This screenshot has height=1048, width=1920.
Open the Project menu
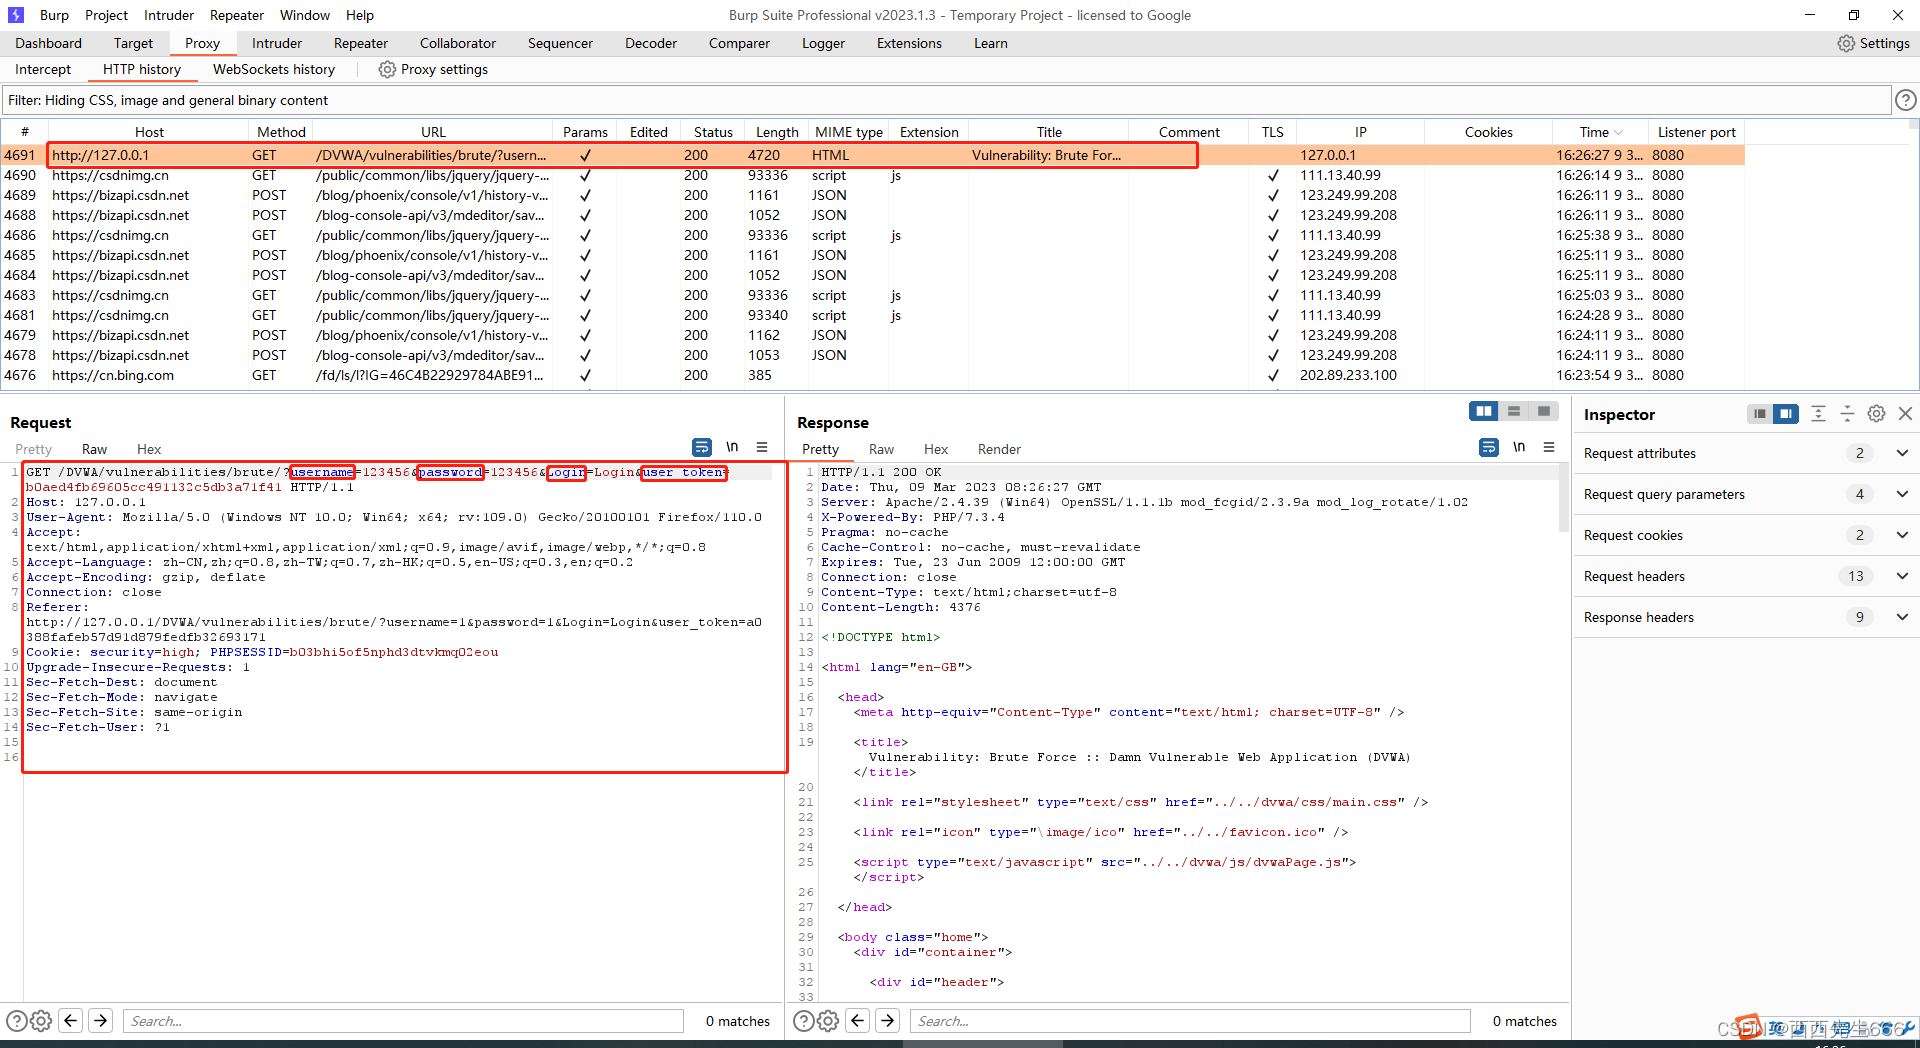pyautogui.click(x=106, y=15)
